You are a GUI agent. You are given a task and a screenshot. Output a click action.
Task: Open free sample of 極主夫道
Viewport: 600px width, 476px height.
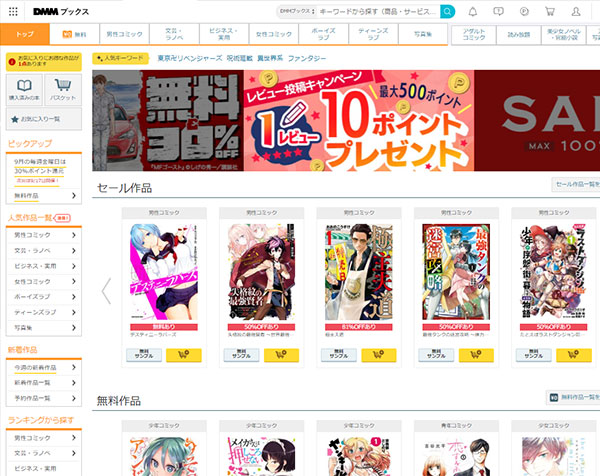coord(339,355)
